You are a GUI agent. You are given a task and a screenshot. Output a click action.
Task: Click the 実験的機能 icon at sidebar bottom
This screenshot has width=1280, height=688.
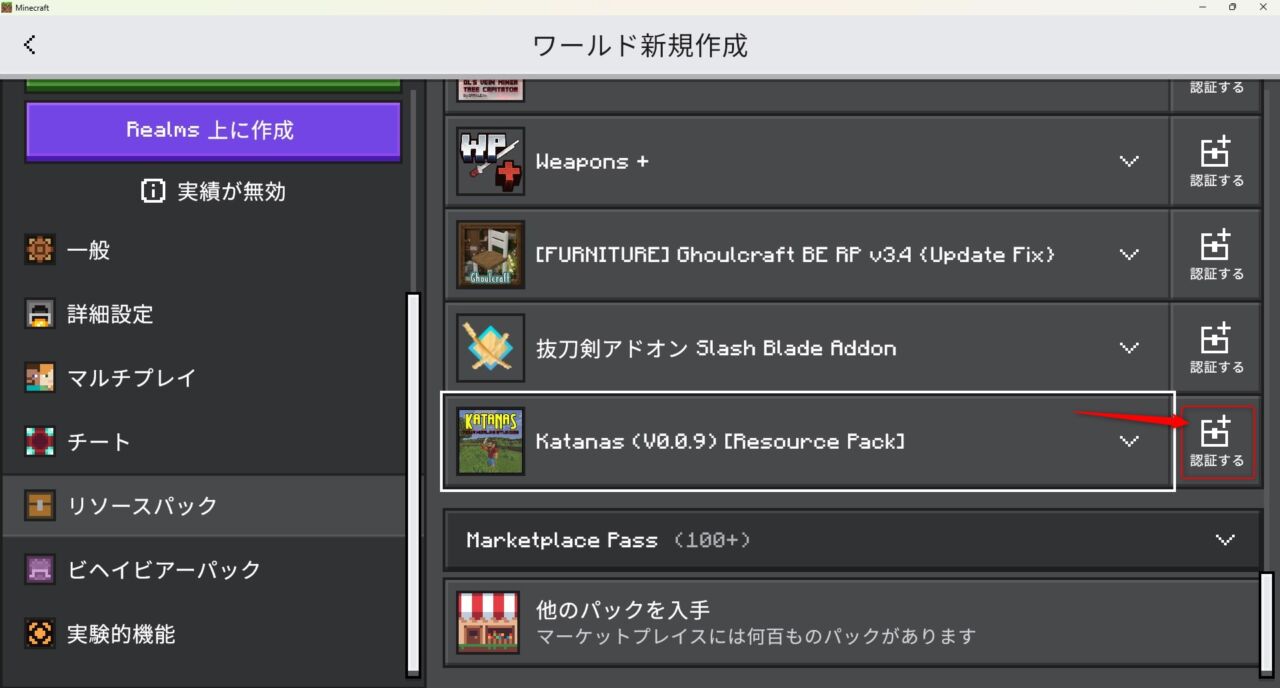[x=40, y=633]
